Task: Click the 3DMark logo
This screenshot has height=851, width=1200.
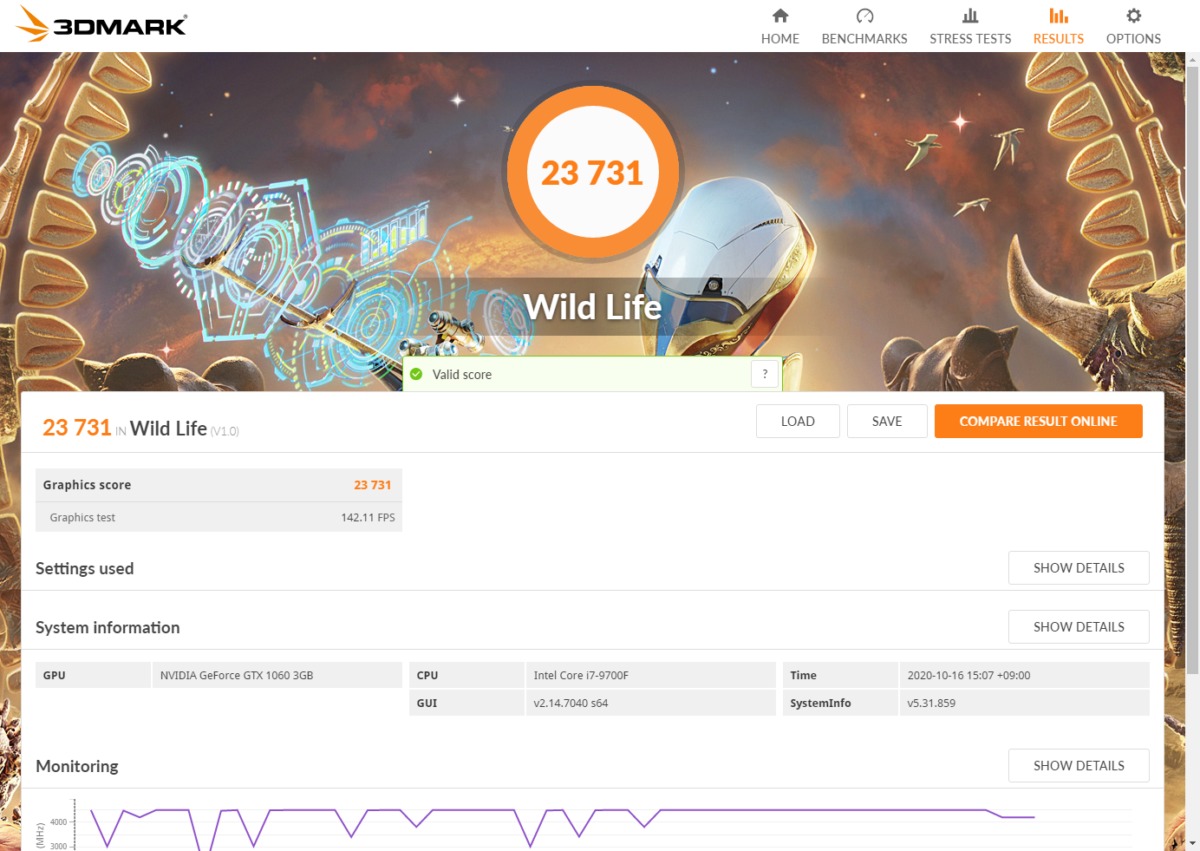Action: 103,25
